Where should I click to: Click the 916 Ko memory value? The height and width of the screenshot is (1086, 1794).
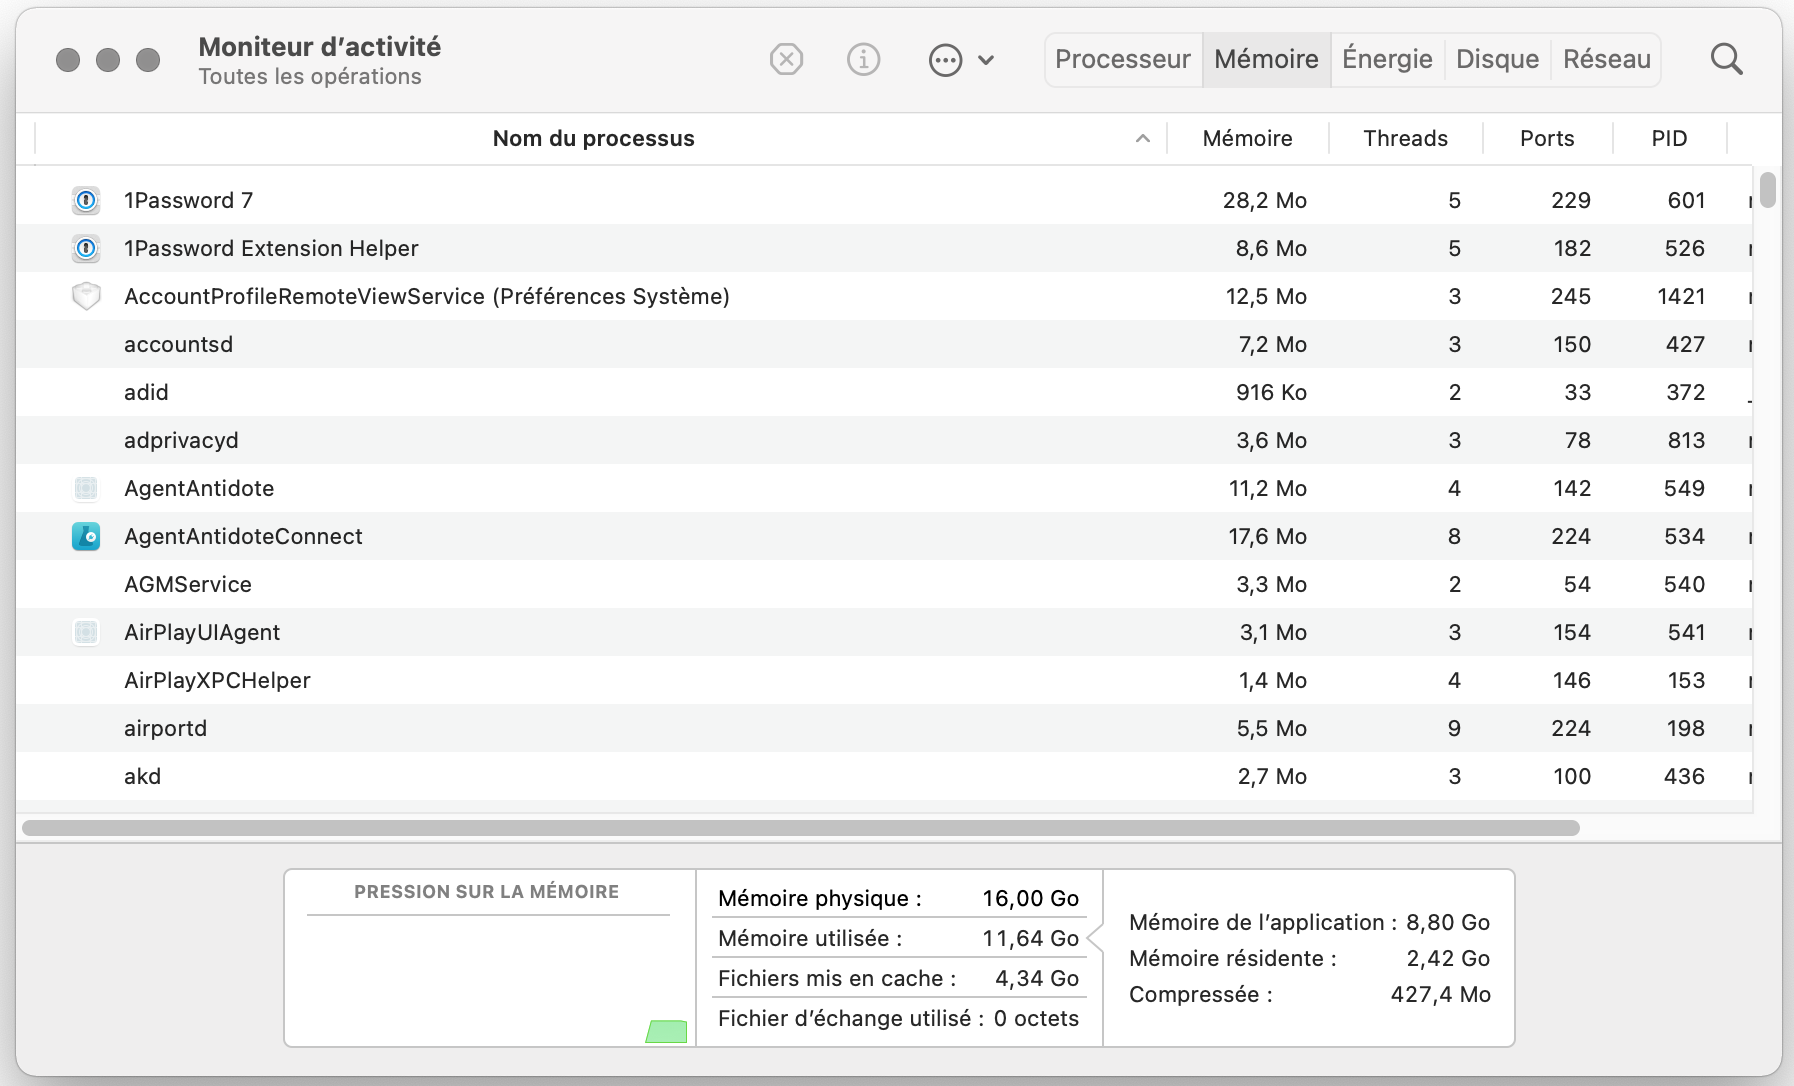pyautogui.click(x=1271, y=393)
